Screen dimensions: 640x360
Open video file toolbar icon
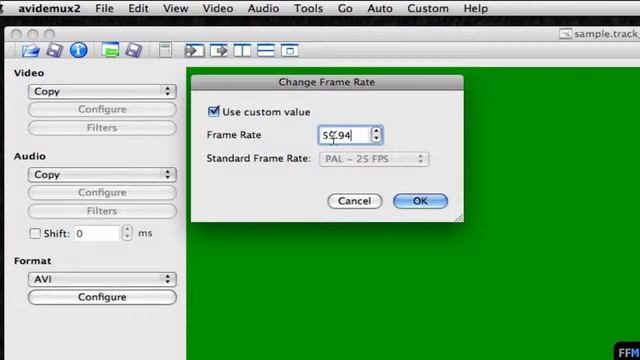tap(31, 51)
